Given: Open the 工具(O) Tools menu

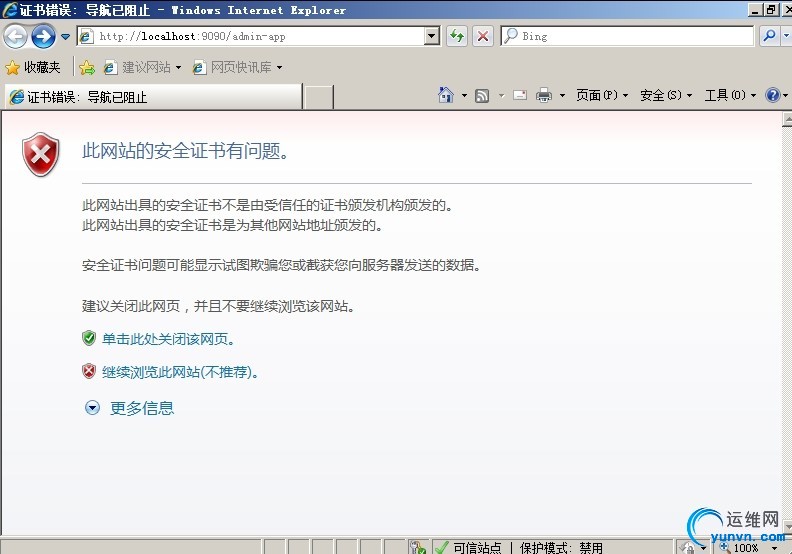Looking at the screenshot, I should (730, 95).
